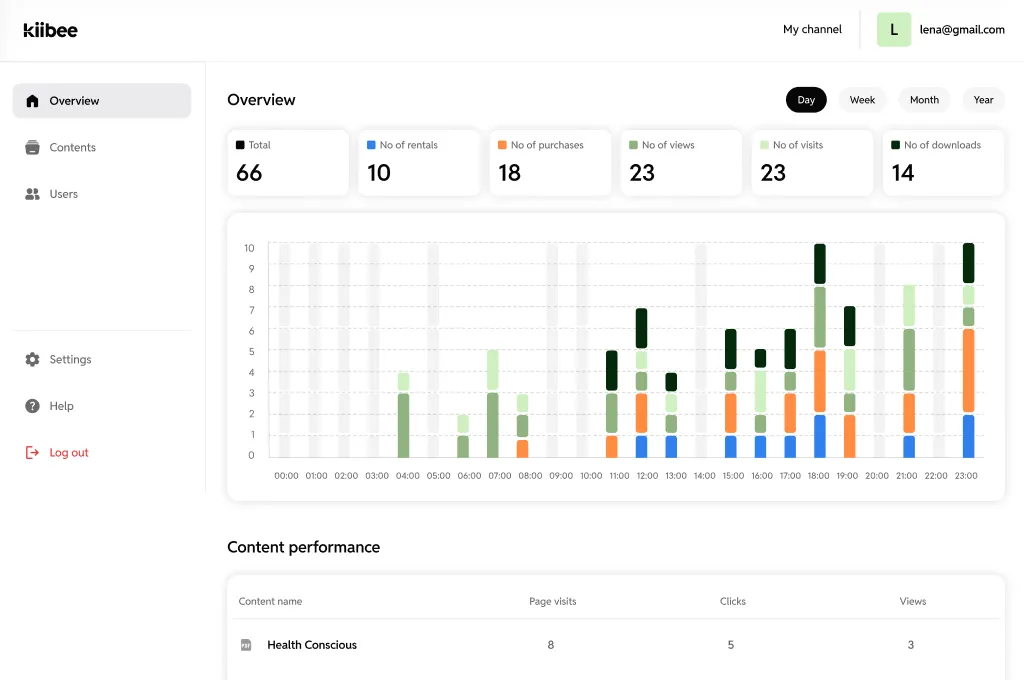This screenshot has width=1024, height=680.
Task: Click the Overview home icon in sidebar
Action: coord(32,101)
